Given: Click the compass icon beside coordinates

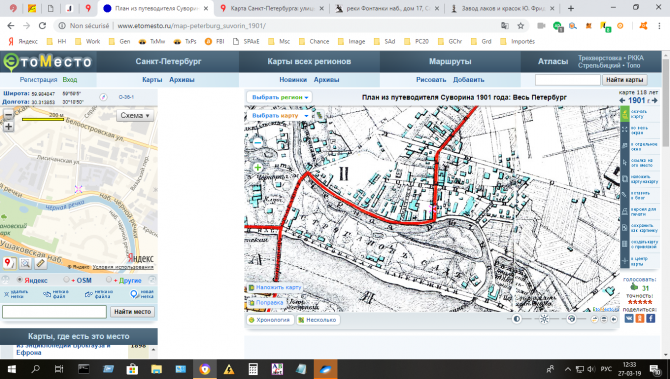Looking at the screenshot, I should (x=103, y=97).
